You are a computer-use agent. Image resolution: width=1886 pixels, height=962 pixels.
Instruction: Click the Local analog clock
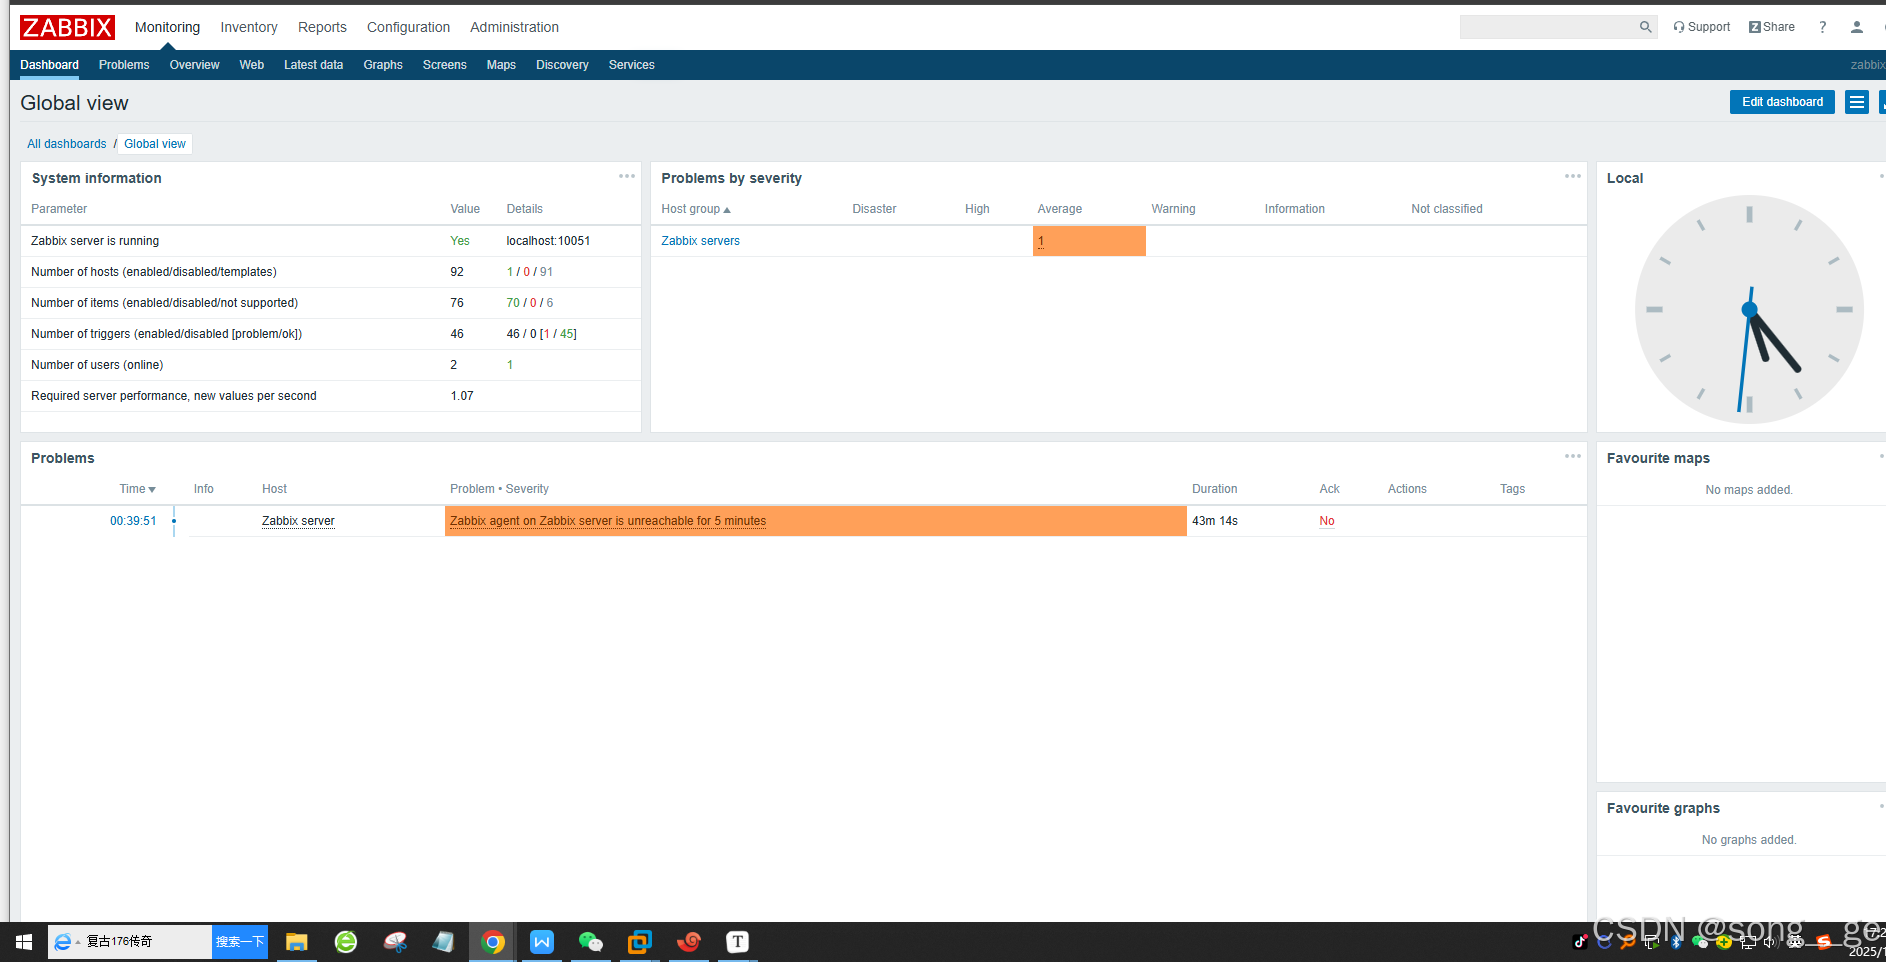(x=1749, y=309)
